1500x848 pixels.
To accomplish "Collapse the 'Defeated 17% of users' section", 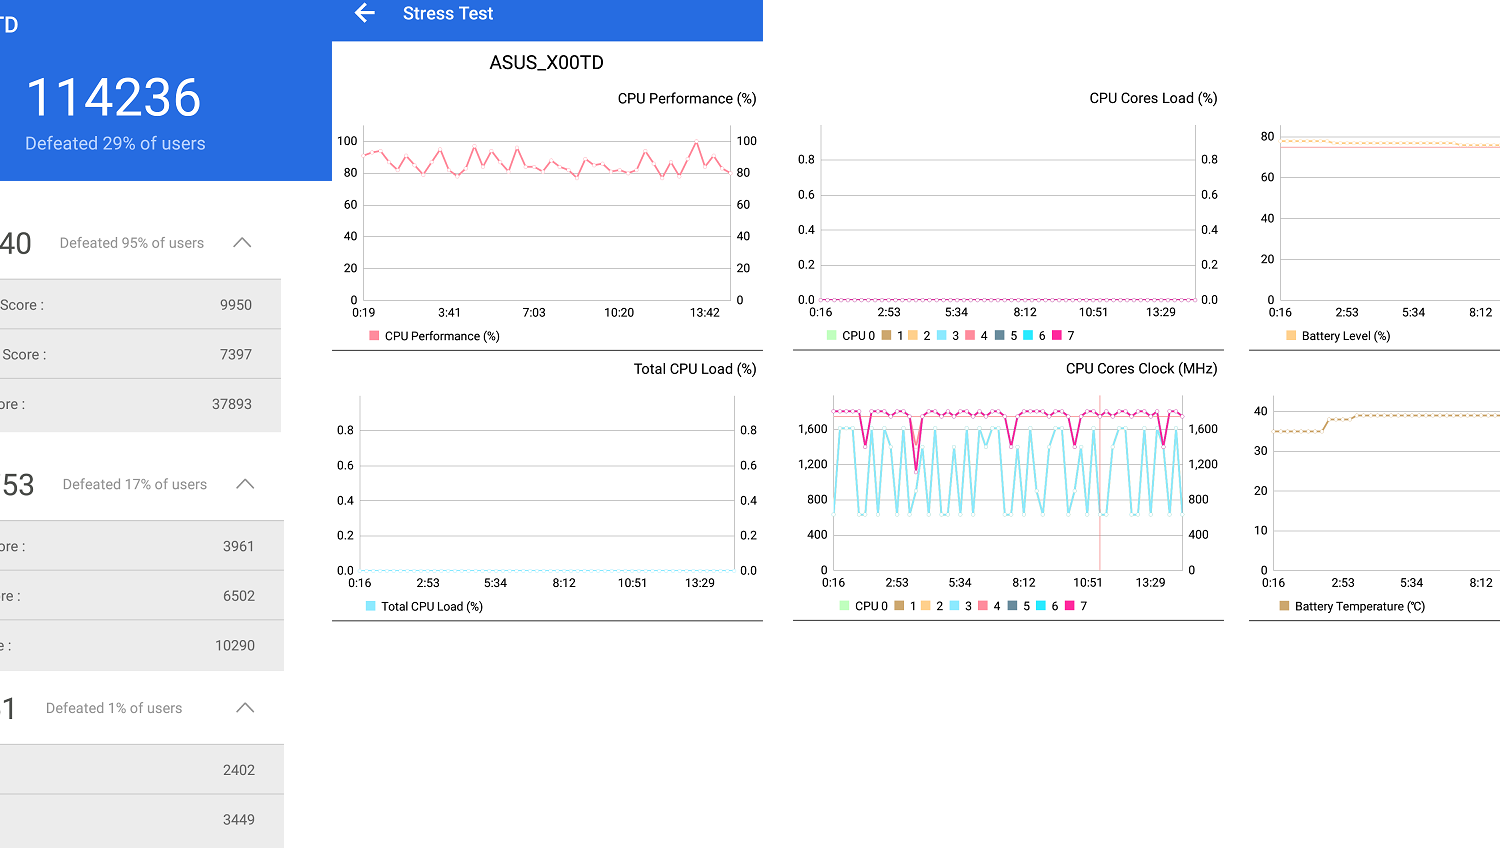I will (245, 484).
